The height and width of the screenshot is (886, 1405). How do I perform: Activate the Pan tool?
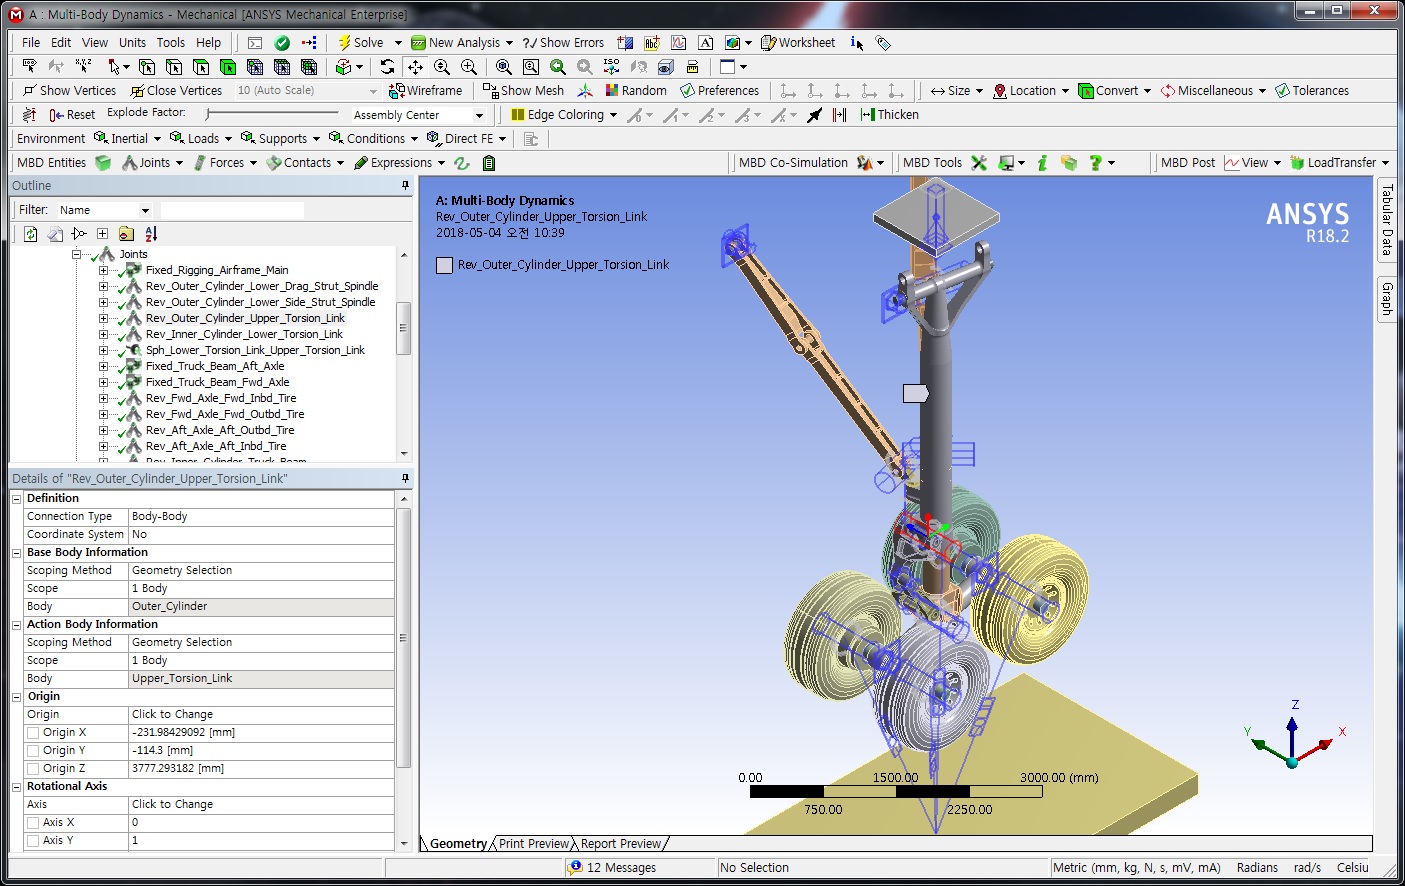pyautogui.click(x=415, y=67)
